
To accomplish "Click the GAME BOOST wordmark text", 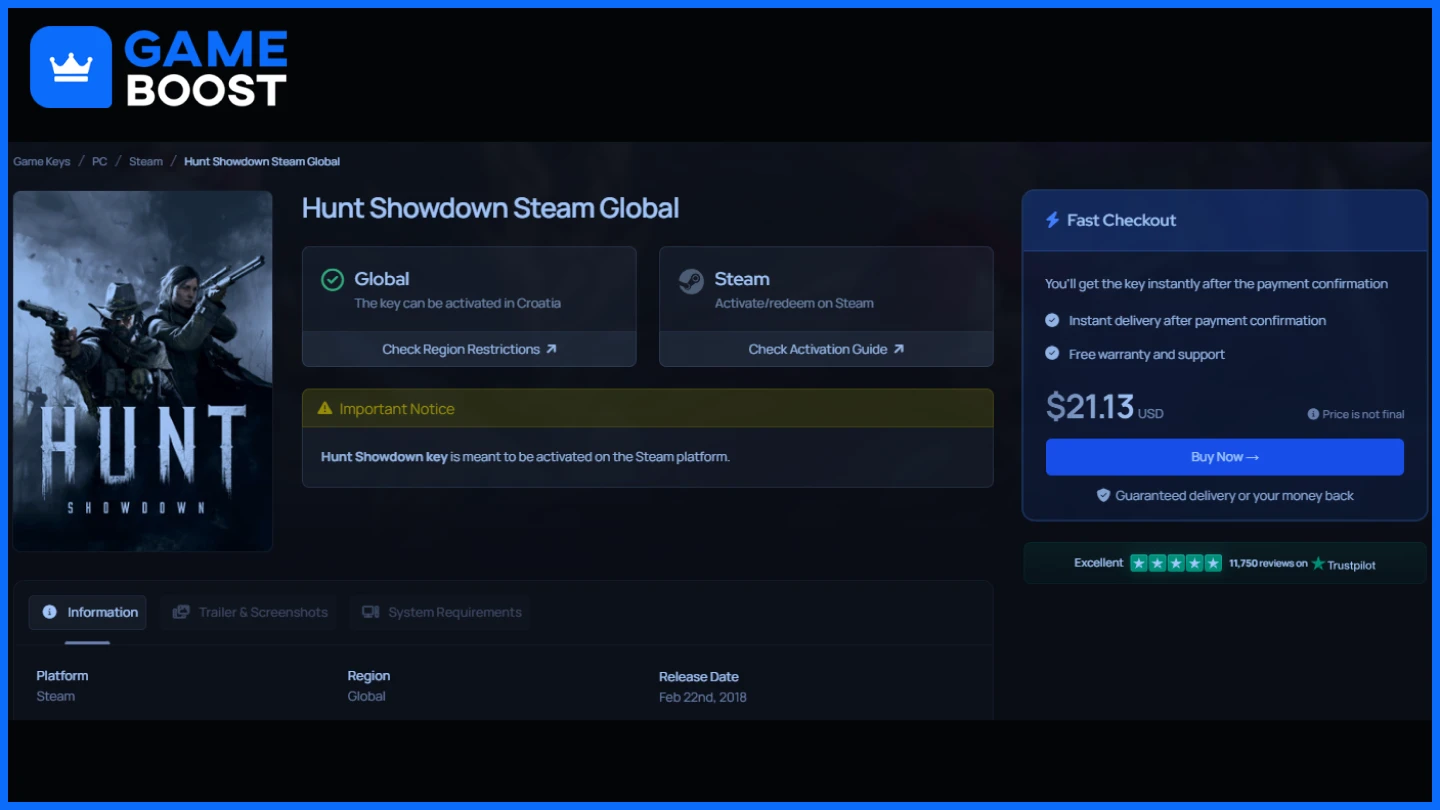I will click(x=206, y=68).
